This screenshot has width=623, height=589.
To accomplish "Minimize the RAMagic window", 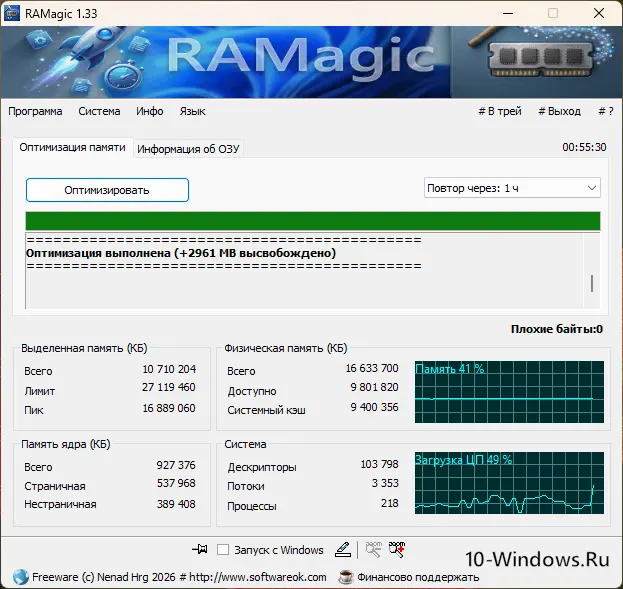I will click(508, 13).
